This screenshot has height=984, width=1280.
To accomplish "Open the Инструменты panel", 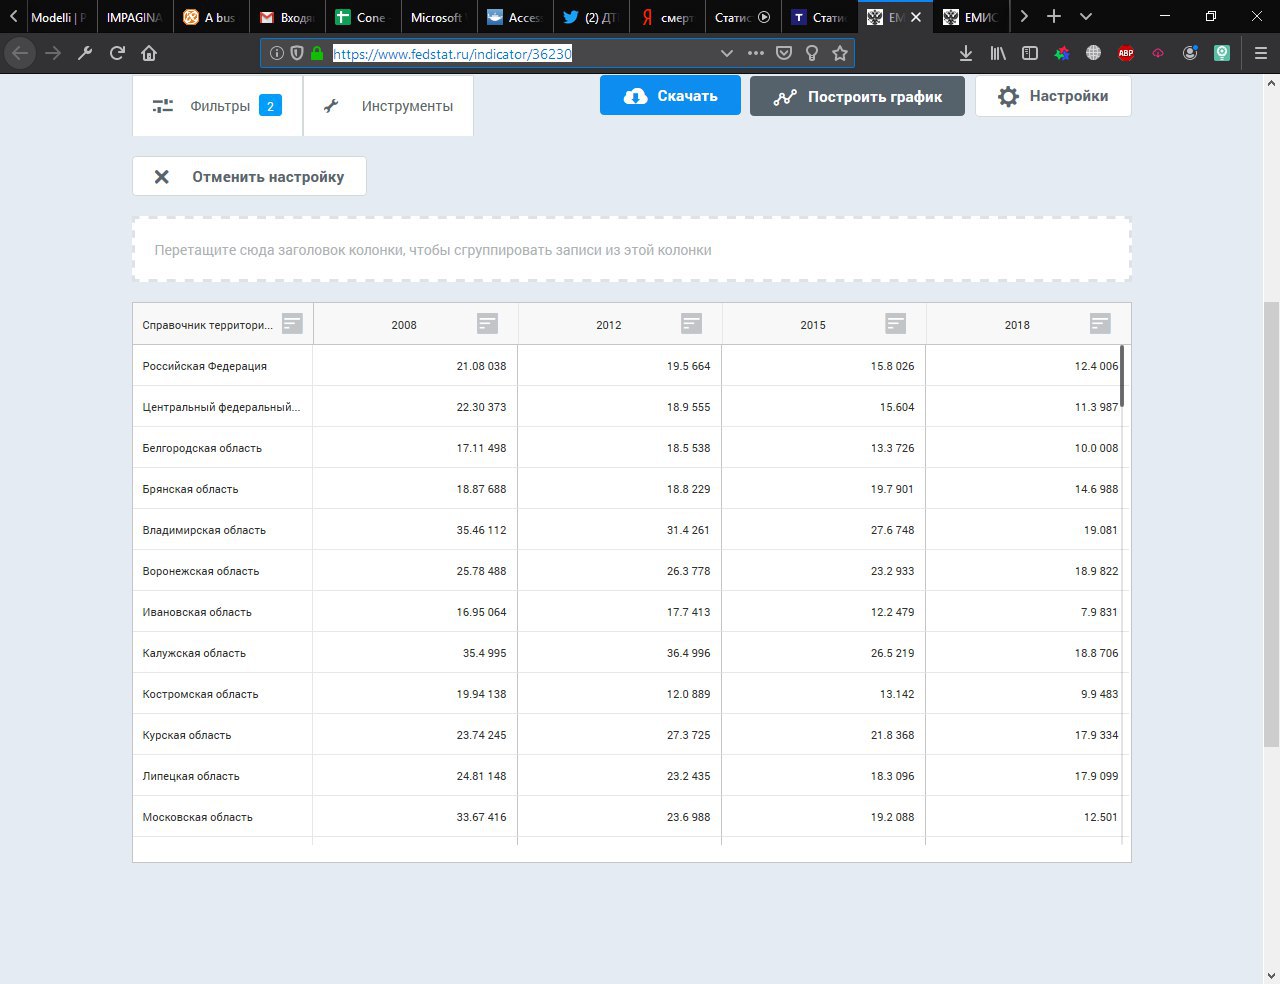I will pos(388,106).
